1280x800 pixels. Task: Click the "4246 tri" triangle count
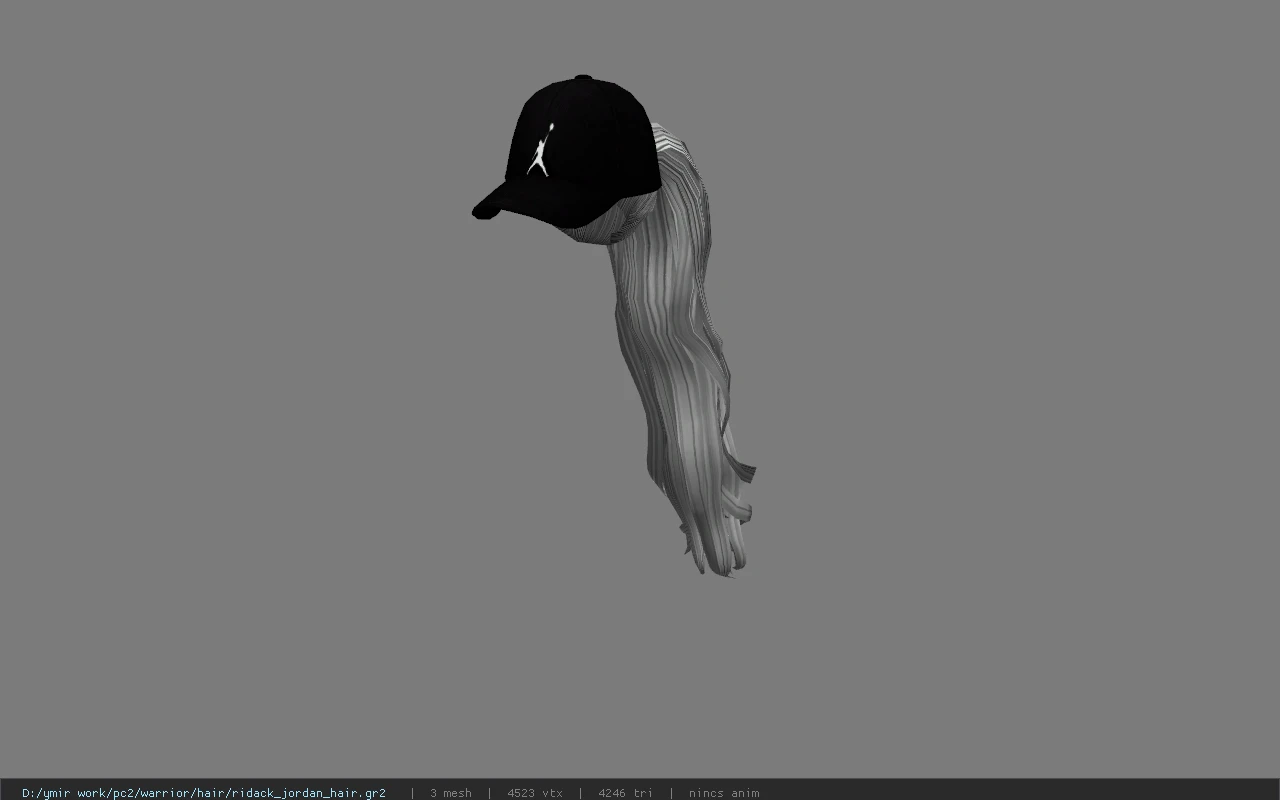click(626, 793)
